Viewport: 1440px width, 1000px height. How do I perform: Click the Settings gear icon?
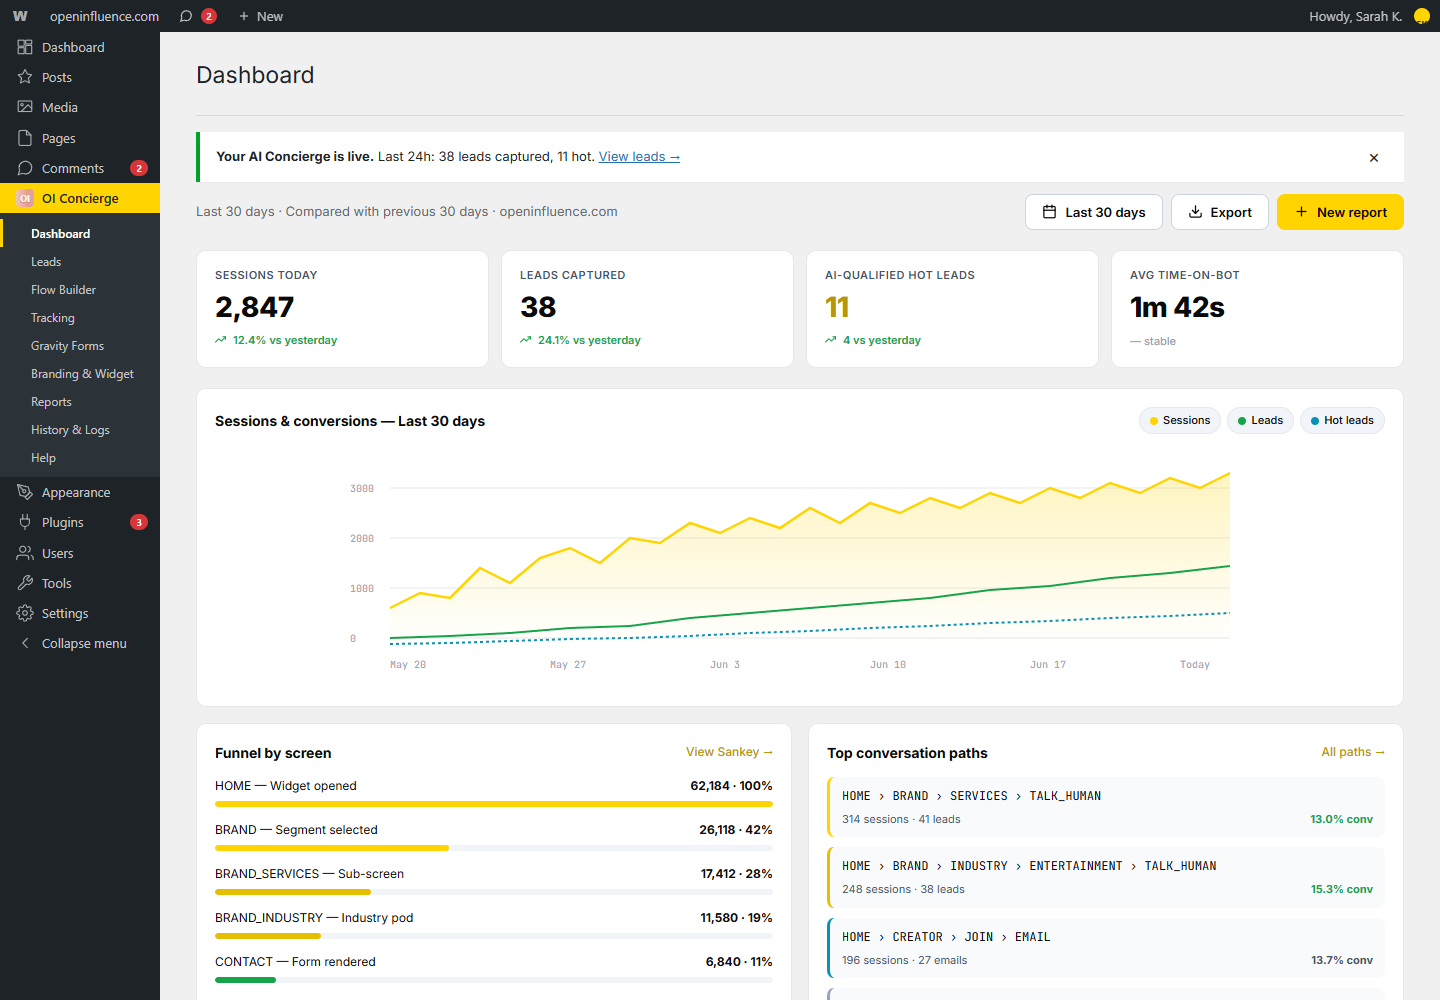[25, 613]
